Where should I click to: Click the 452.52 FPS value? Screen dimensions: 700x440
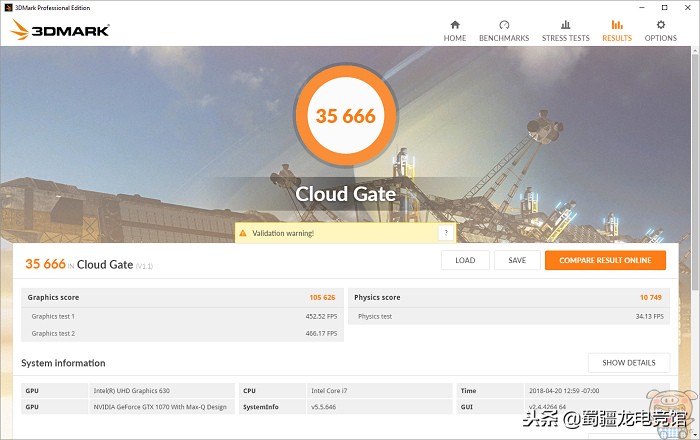tap(321, 316)
